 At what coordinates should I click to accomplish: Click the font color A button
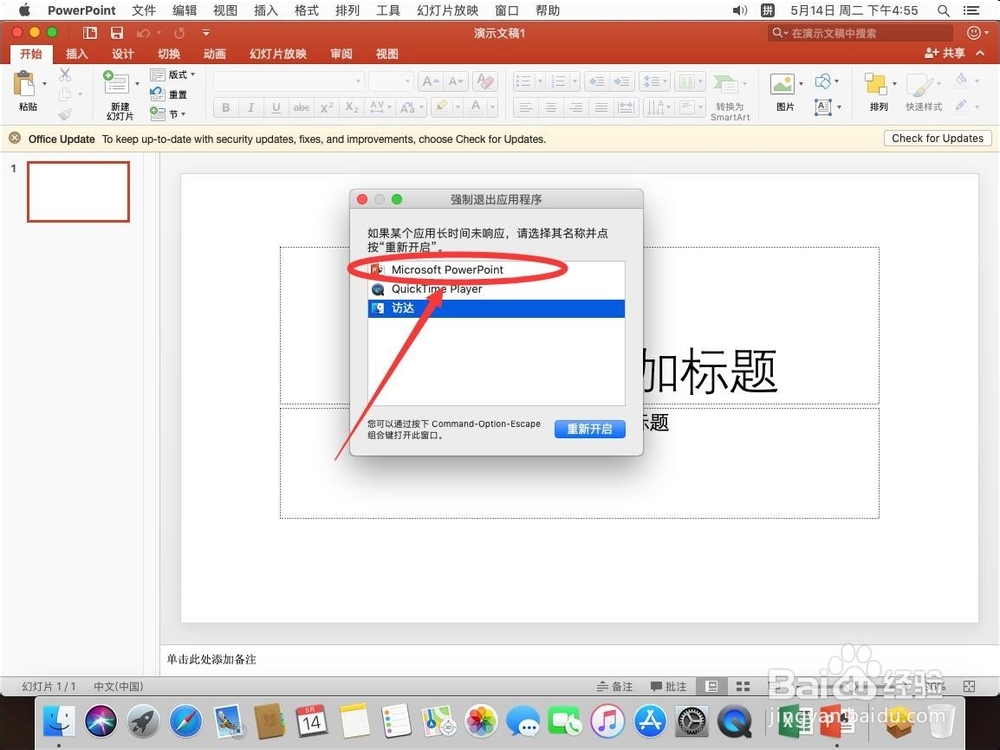(x=476, y=108)
